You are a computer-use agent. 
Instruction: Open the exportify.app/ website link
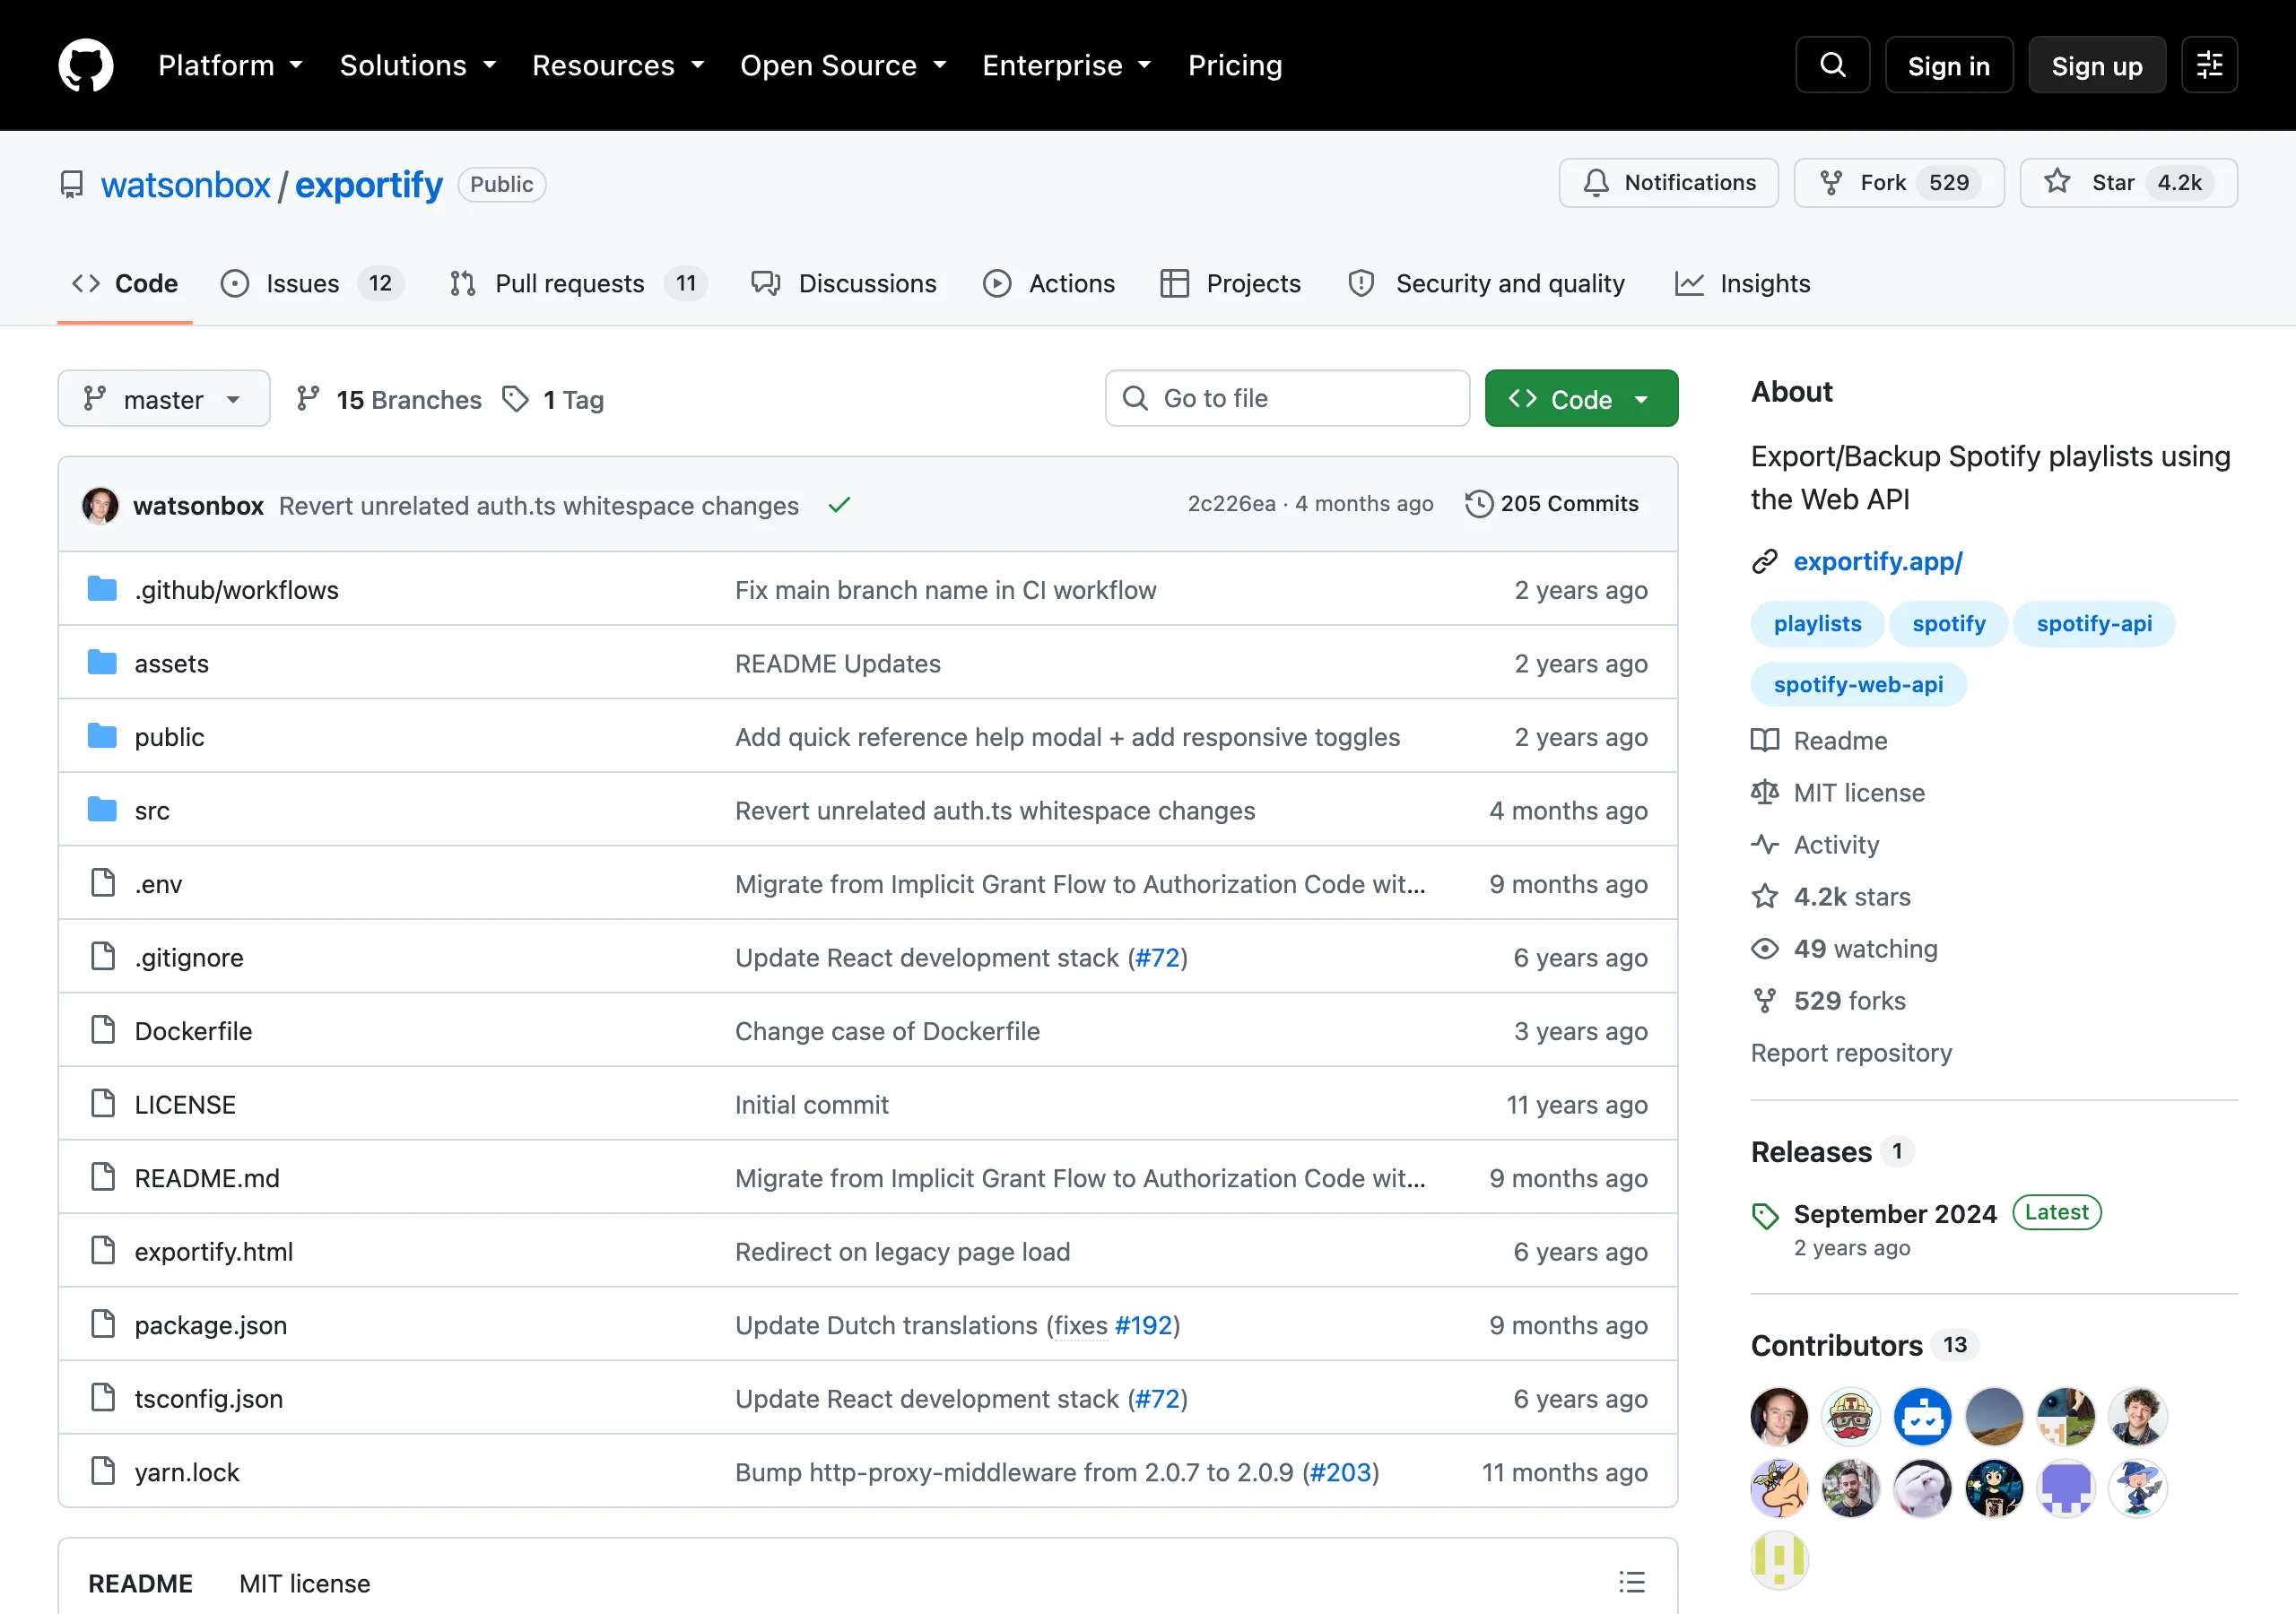[x=1878, y=561]
